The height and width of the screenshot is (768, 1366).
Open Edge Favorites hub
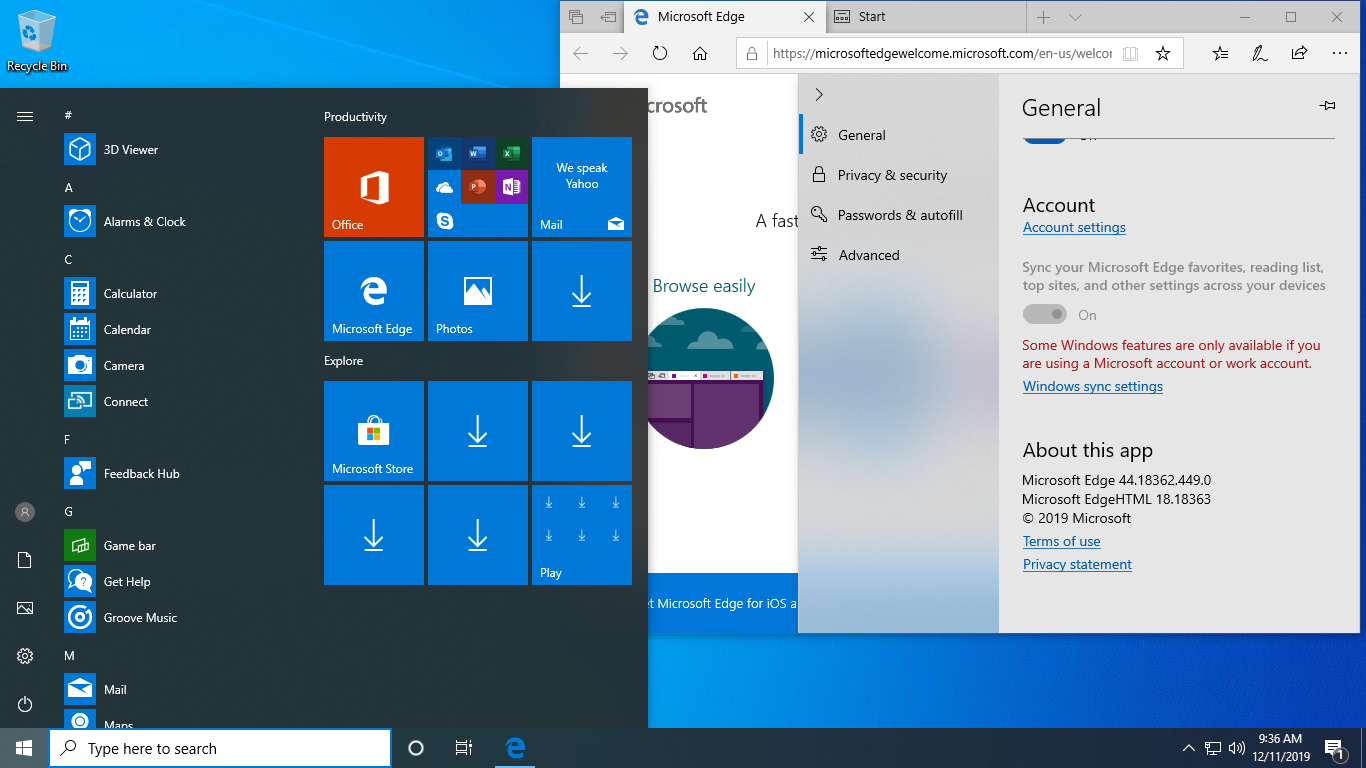coord(1220,53)
